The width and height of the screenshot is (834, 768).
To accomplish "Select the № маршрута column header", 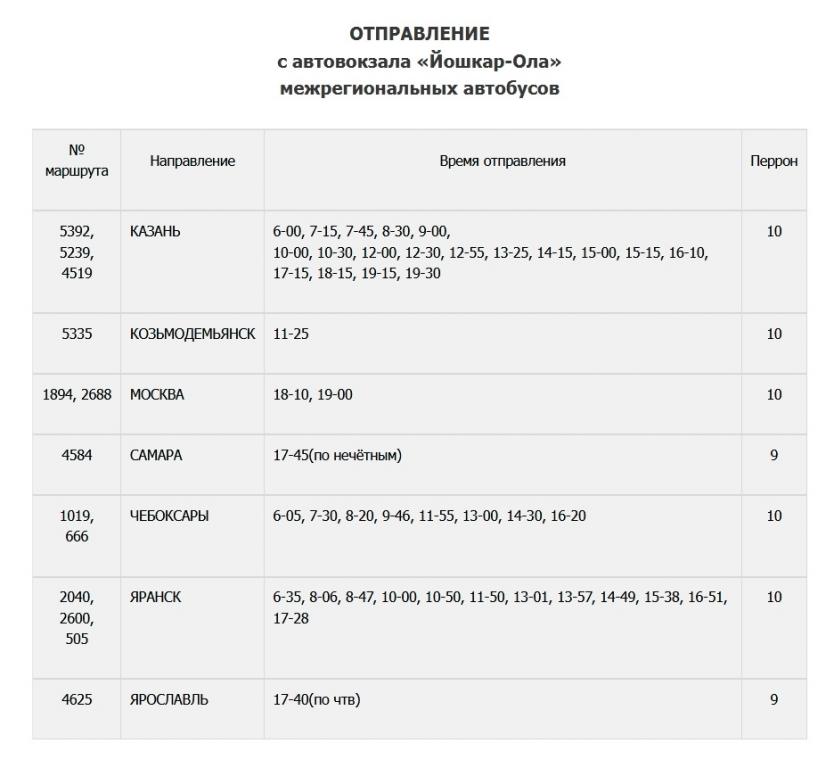I will pos(76,160).
